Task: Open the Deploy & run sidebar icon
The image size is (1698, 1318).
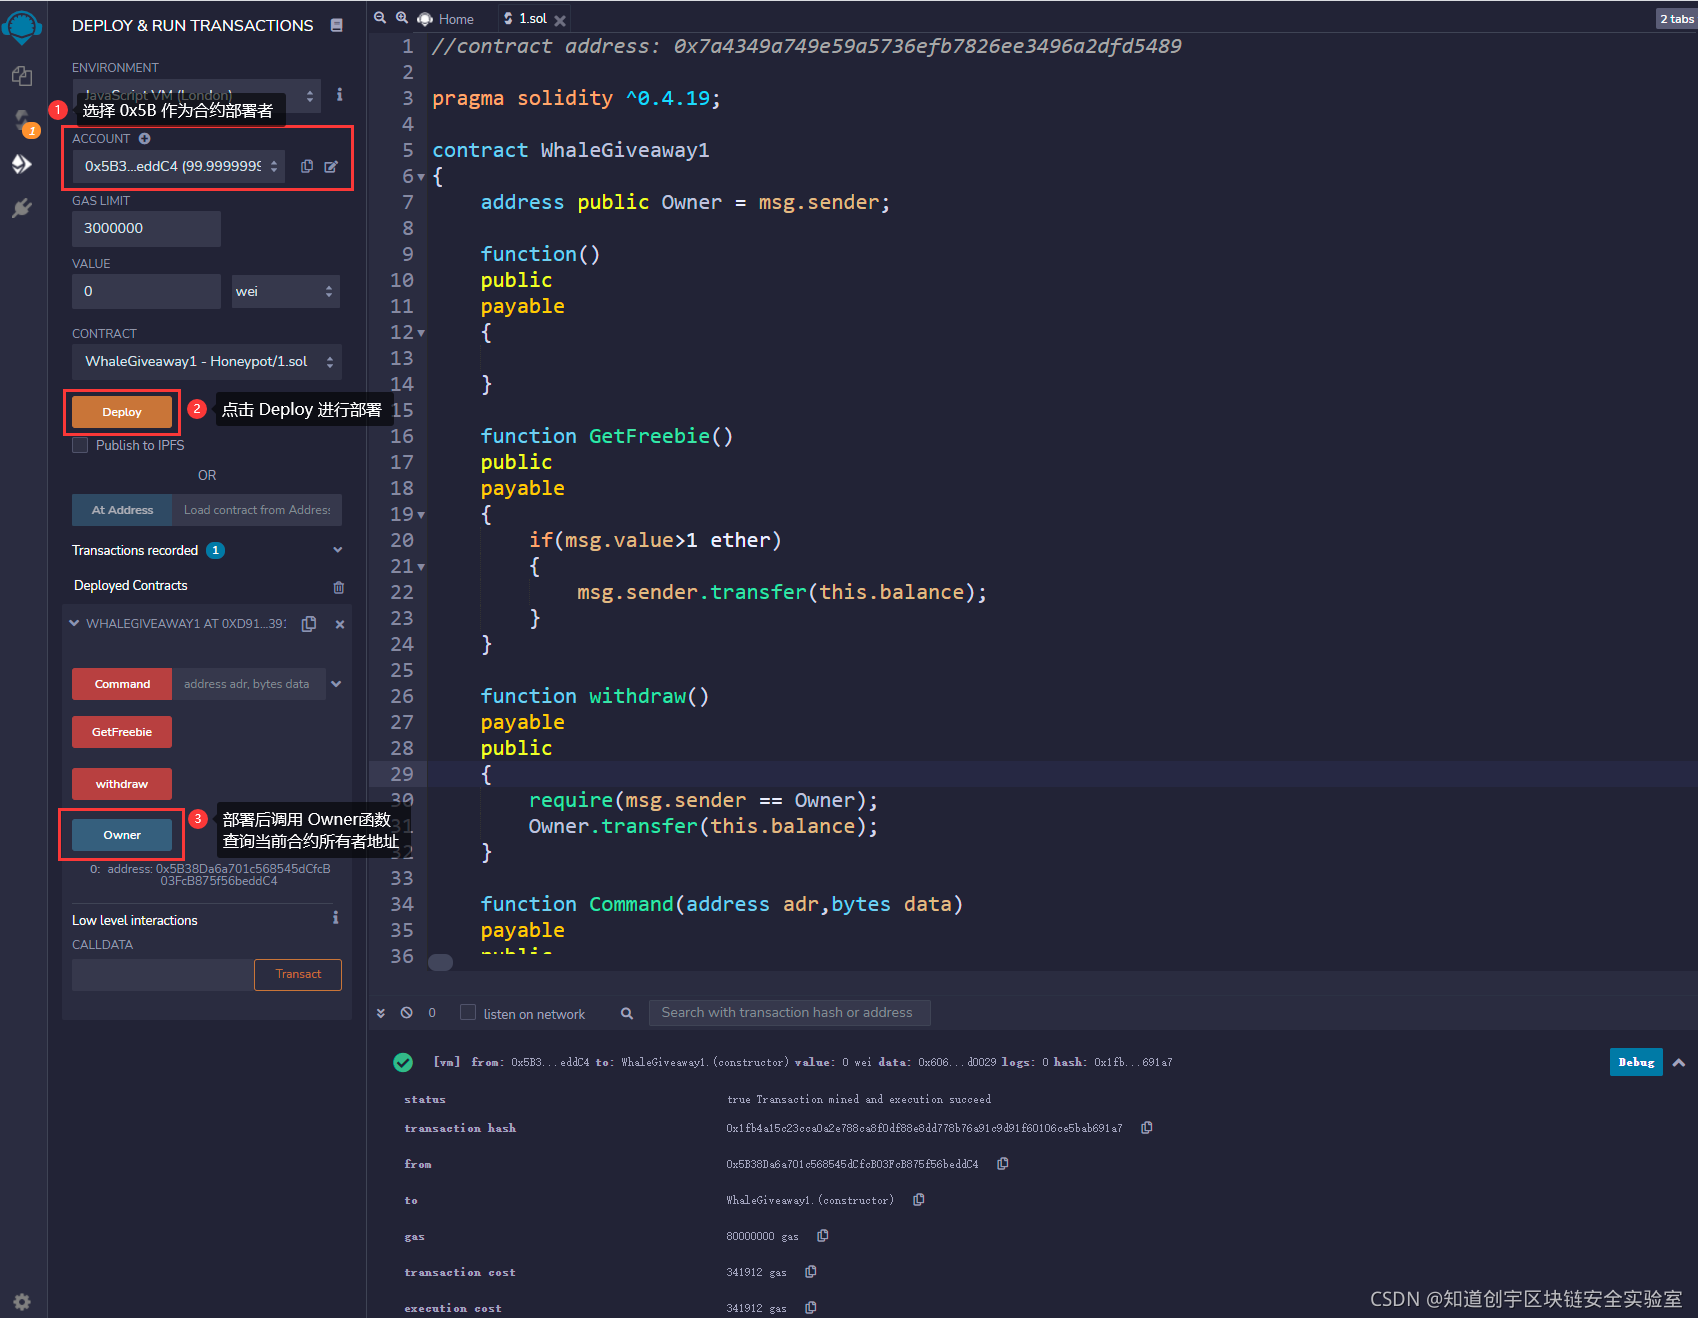Action: [22, 164]
